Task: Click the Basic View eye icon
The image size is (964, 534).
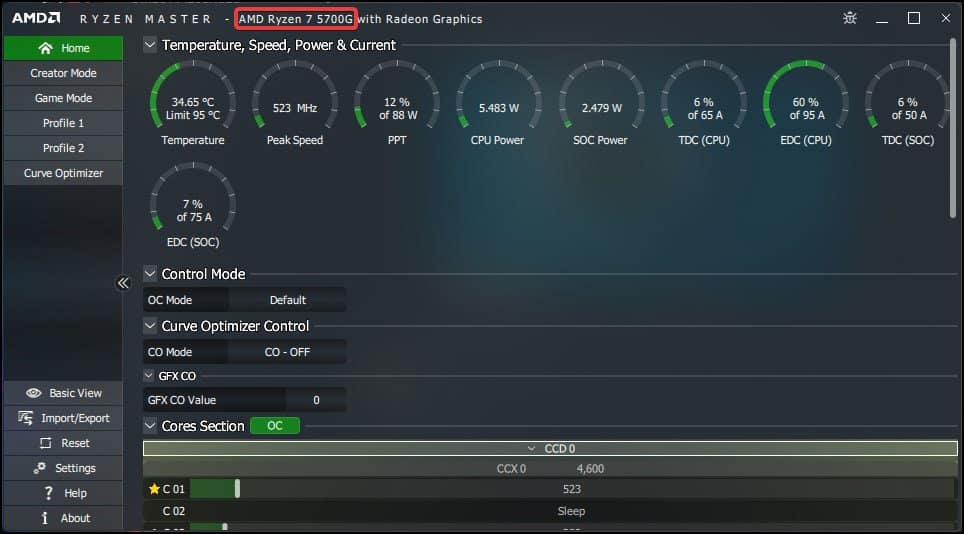Action: point(34,393)
